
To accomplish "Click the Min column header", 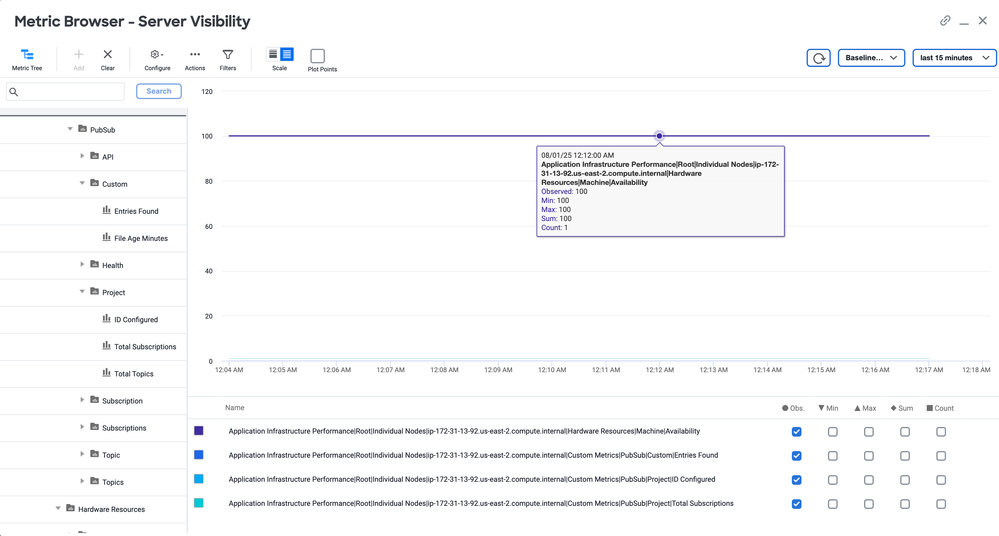I will coord(828,408).
